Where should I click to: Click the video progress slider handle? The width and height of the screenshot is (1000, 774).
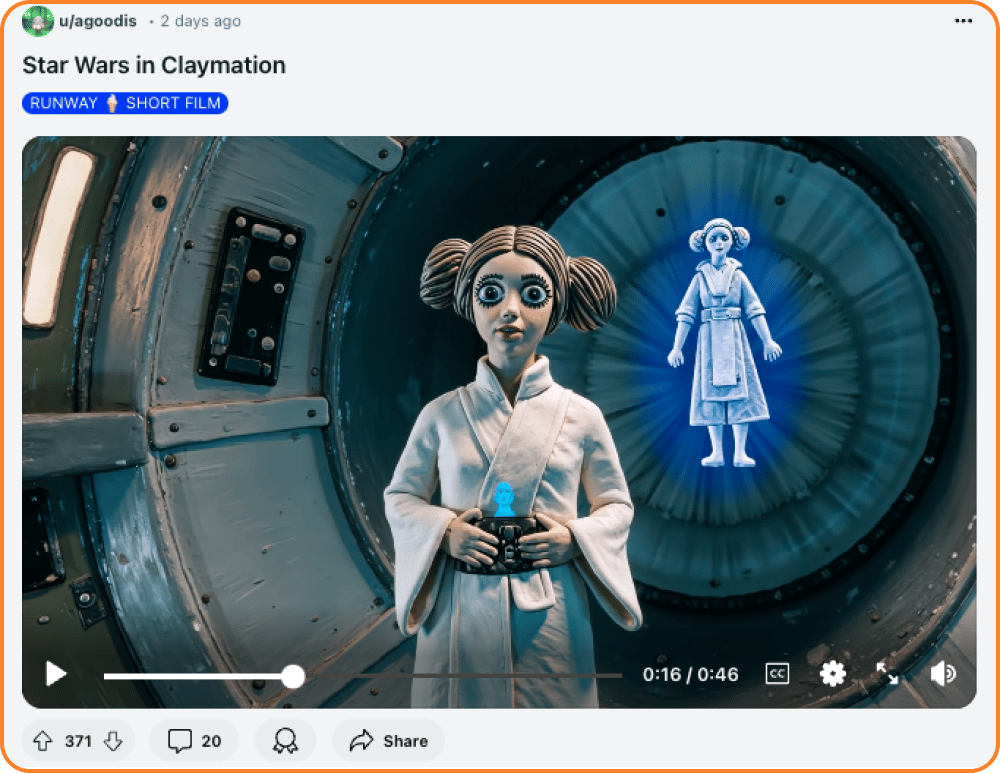tap(293, 676)
